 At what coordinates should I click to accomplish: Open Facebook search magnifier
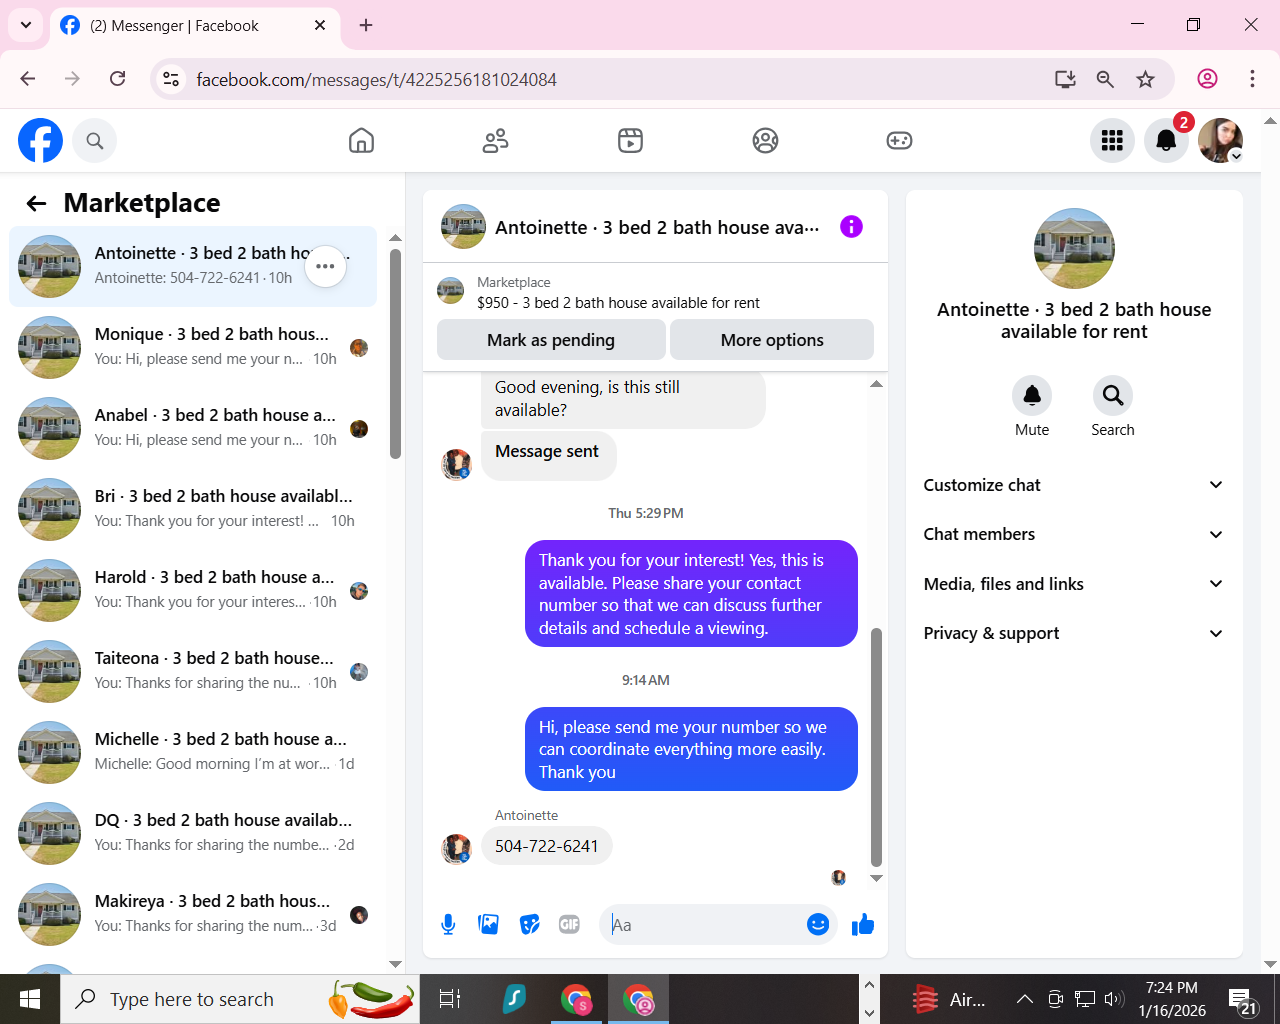click(x=95, y=141)
